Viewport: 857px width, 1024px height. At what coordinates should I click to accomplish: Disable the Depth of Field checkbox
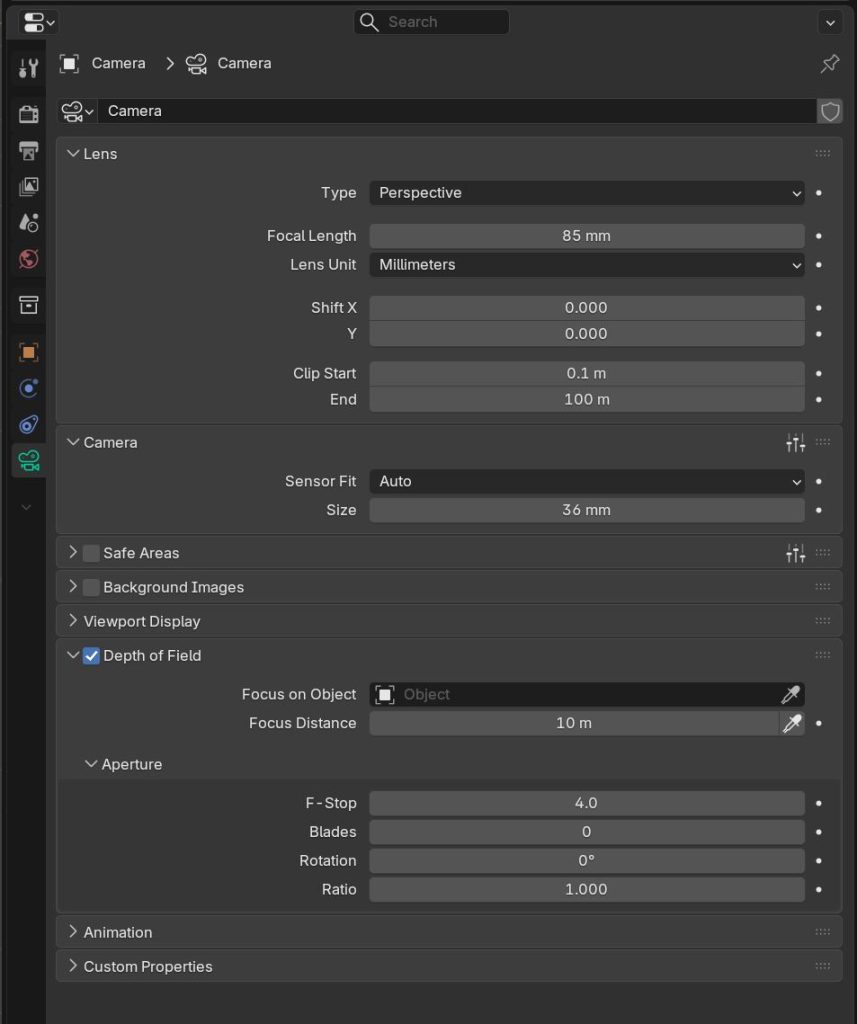[x=91, y=656]
